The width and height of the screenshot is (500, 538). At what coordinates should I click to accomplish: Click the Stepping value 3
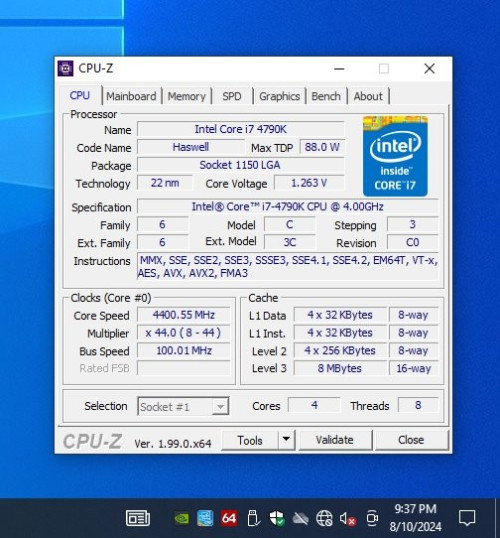pos(412,224)
